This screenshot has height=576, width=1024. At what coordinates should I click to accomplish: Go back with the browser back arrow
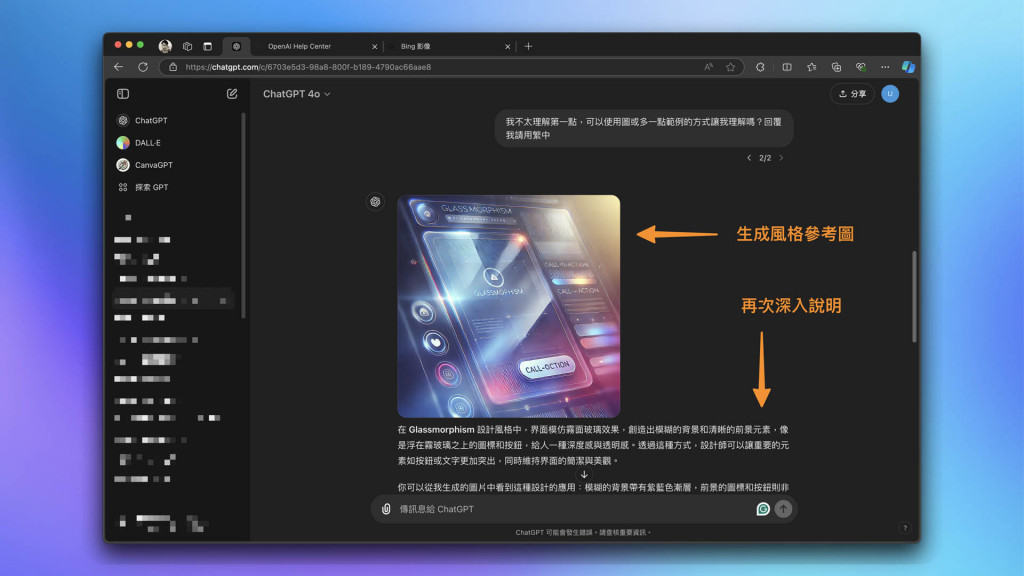click(118, 67)
